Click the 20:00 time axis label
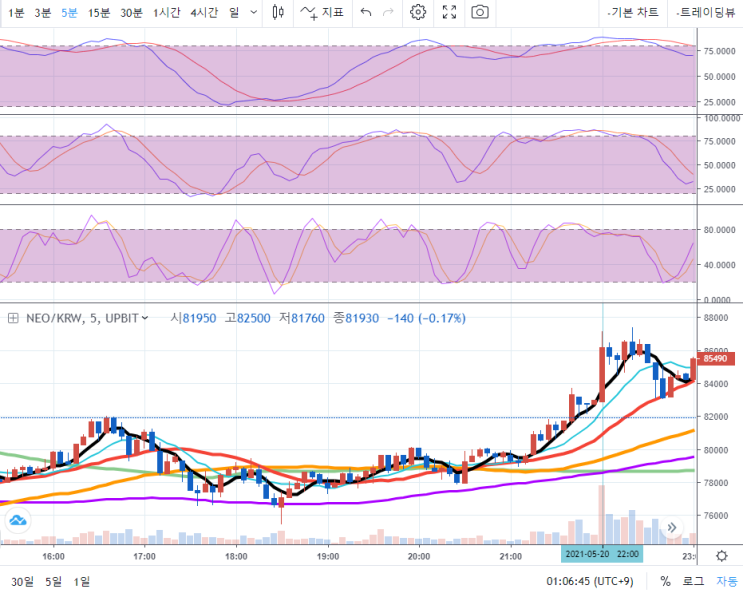This screenshot has height=593, width=743. pyautogui.click(x=419, y=556)
